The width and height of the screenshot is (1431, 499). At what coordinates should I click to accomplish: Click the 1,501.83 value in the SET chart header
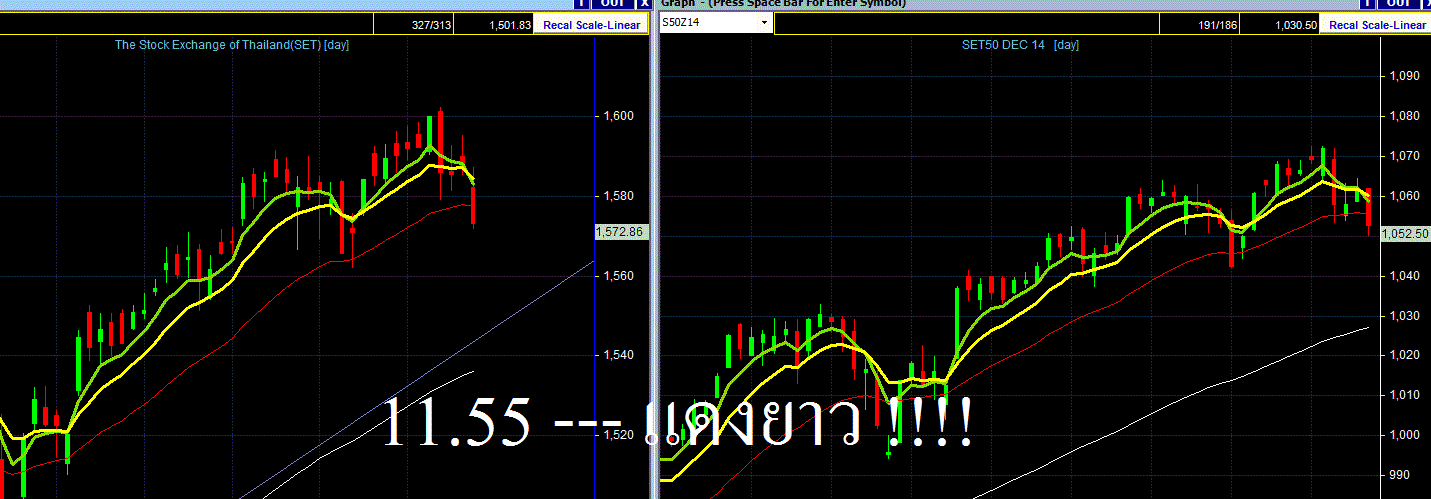click(x=510, y=25)
